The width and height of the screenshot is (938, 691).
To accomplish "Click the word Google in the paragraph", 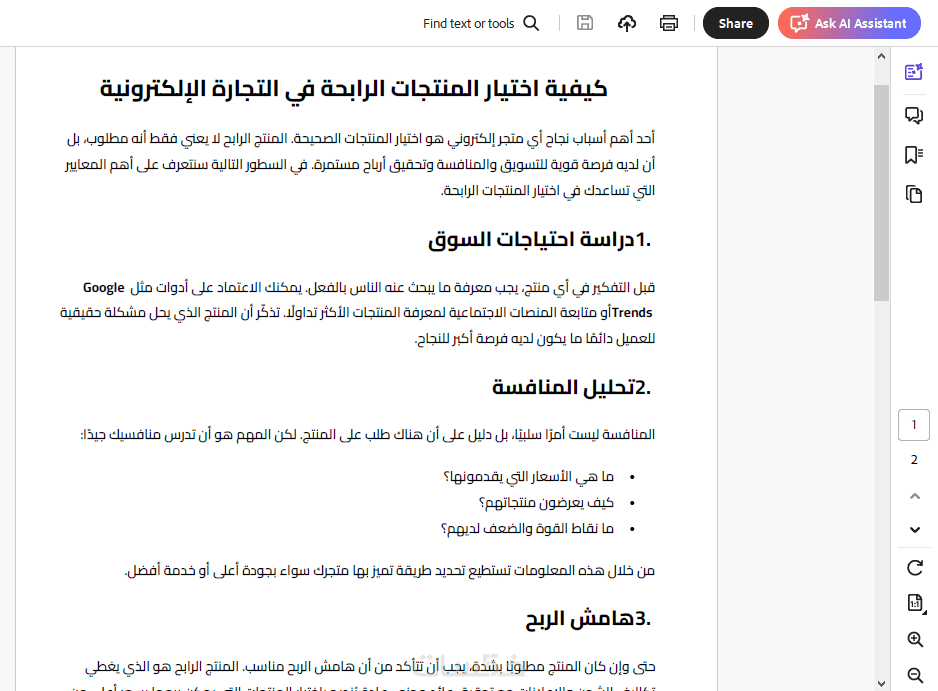I will coord(103,288).
